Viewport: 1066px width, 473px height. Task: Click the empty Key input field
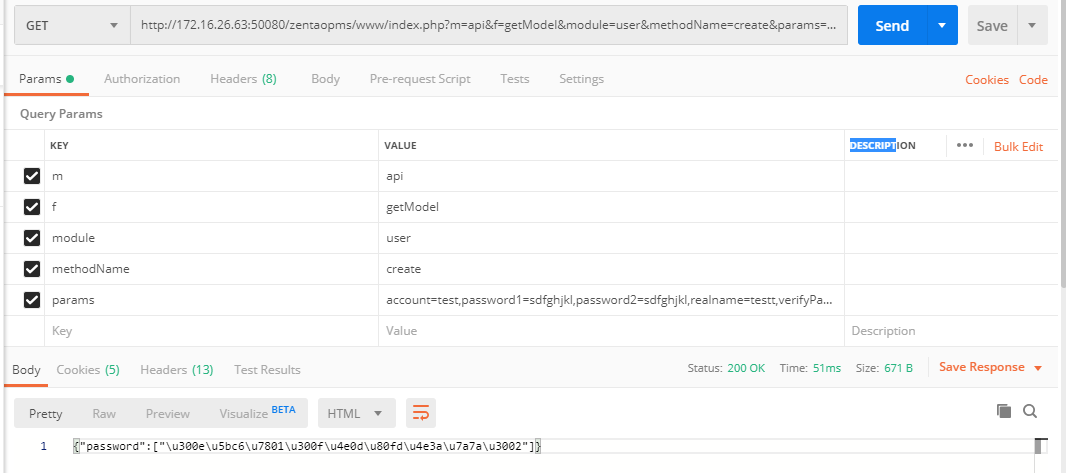pyautogui.click(x=210, y=331)
